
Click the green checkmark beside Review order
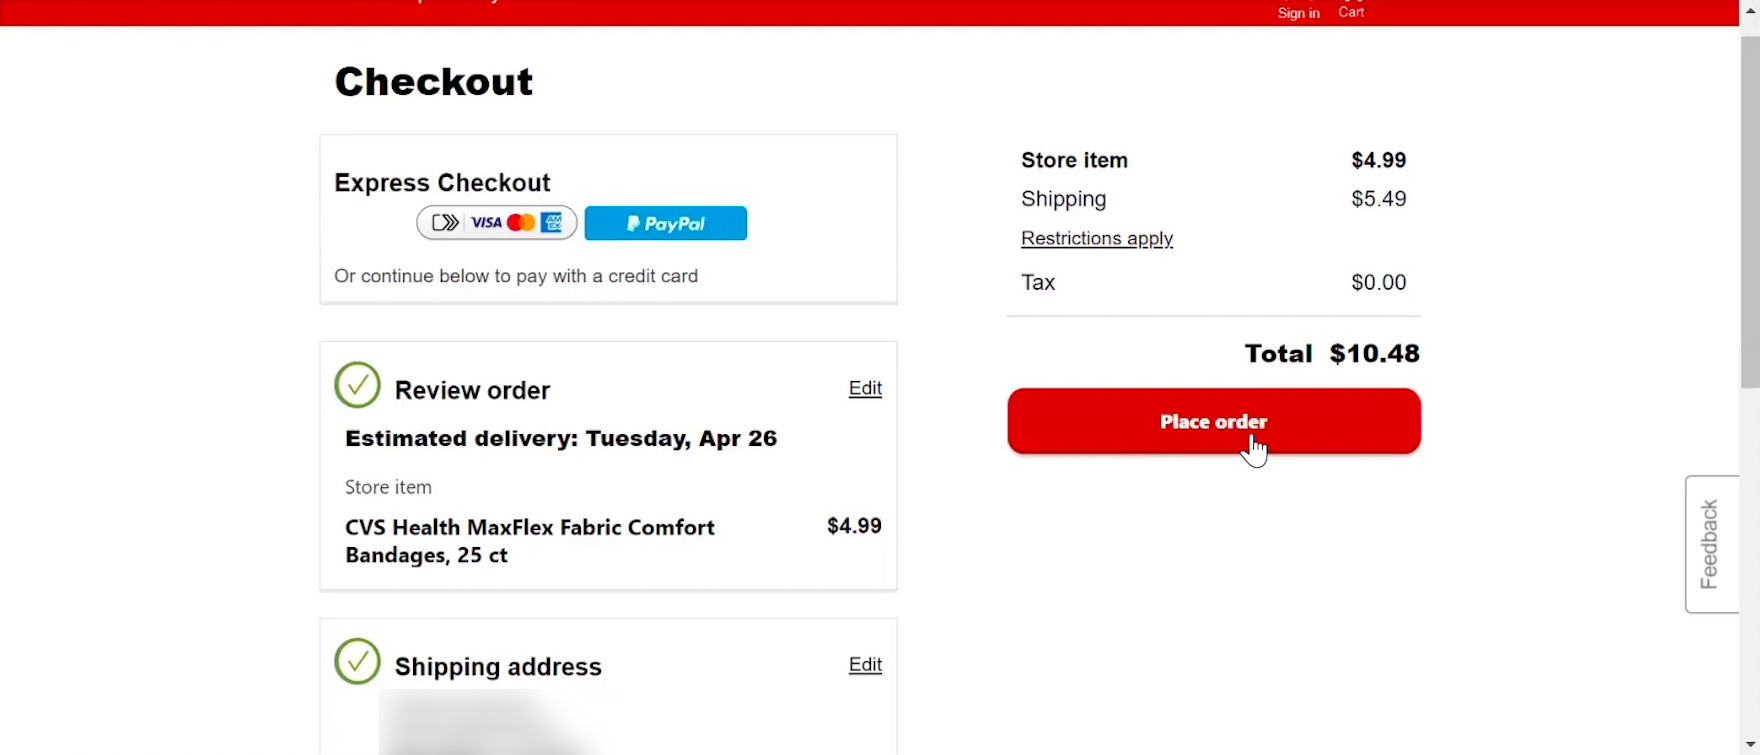[357, 385]
